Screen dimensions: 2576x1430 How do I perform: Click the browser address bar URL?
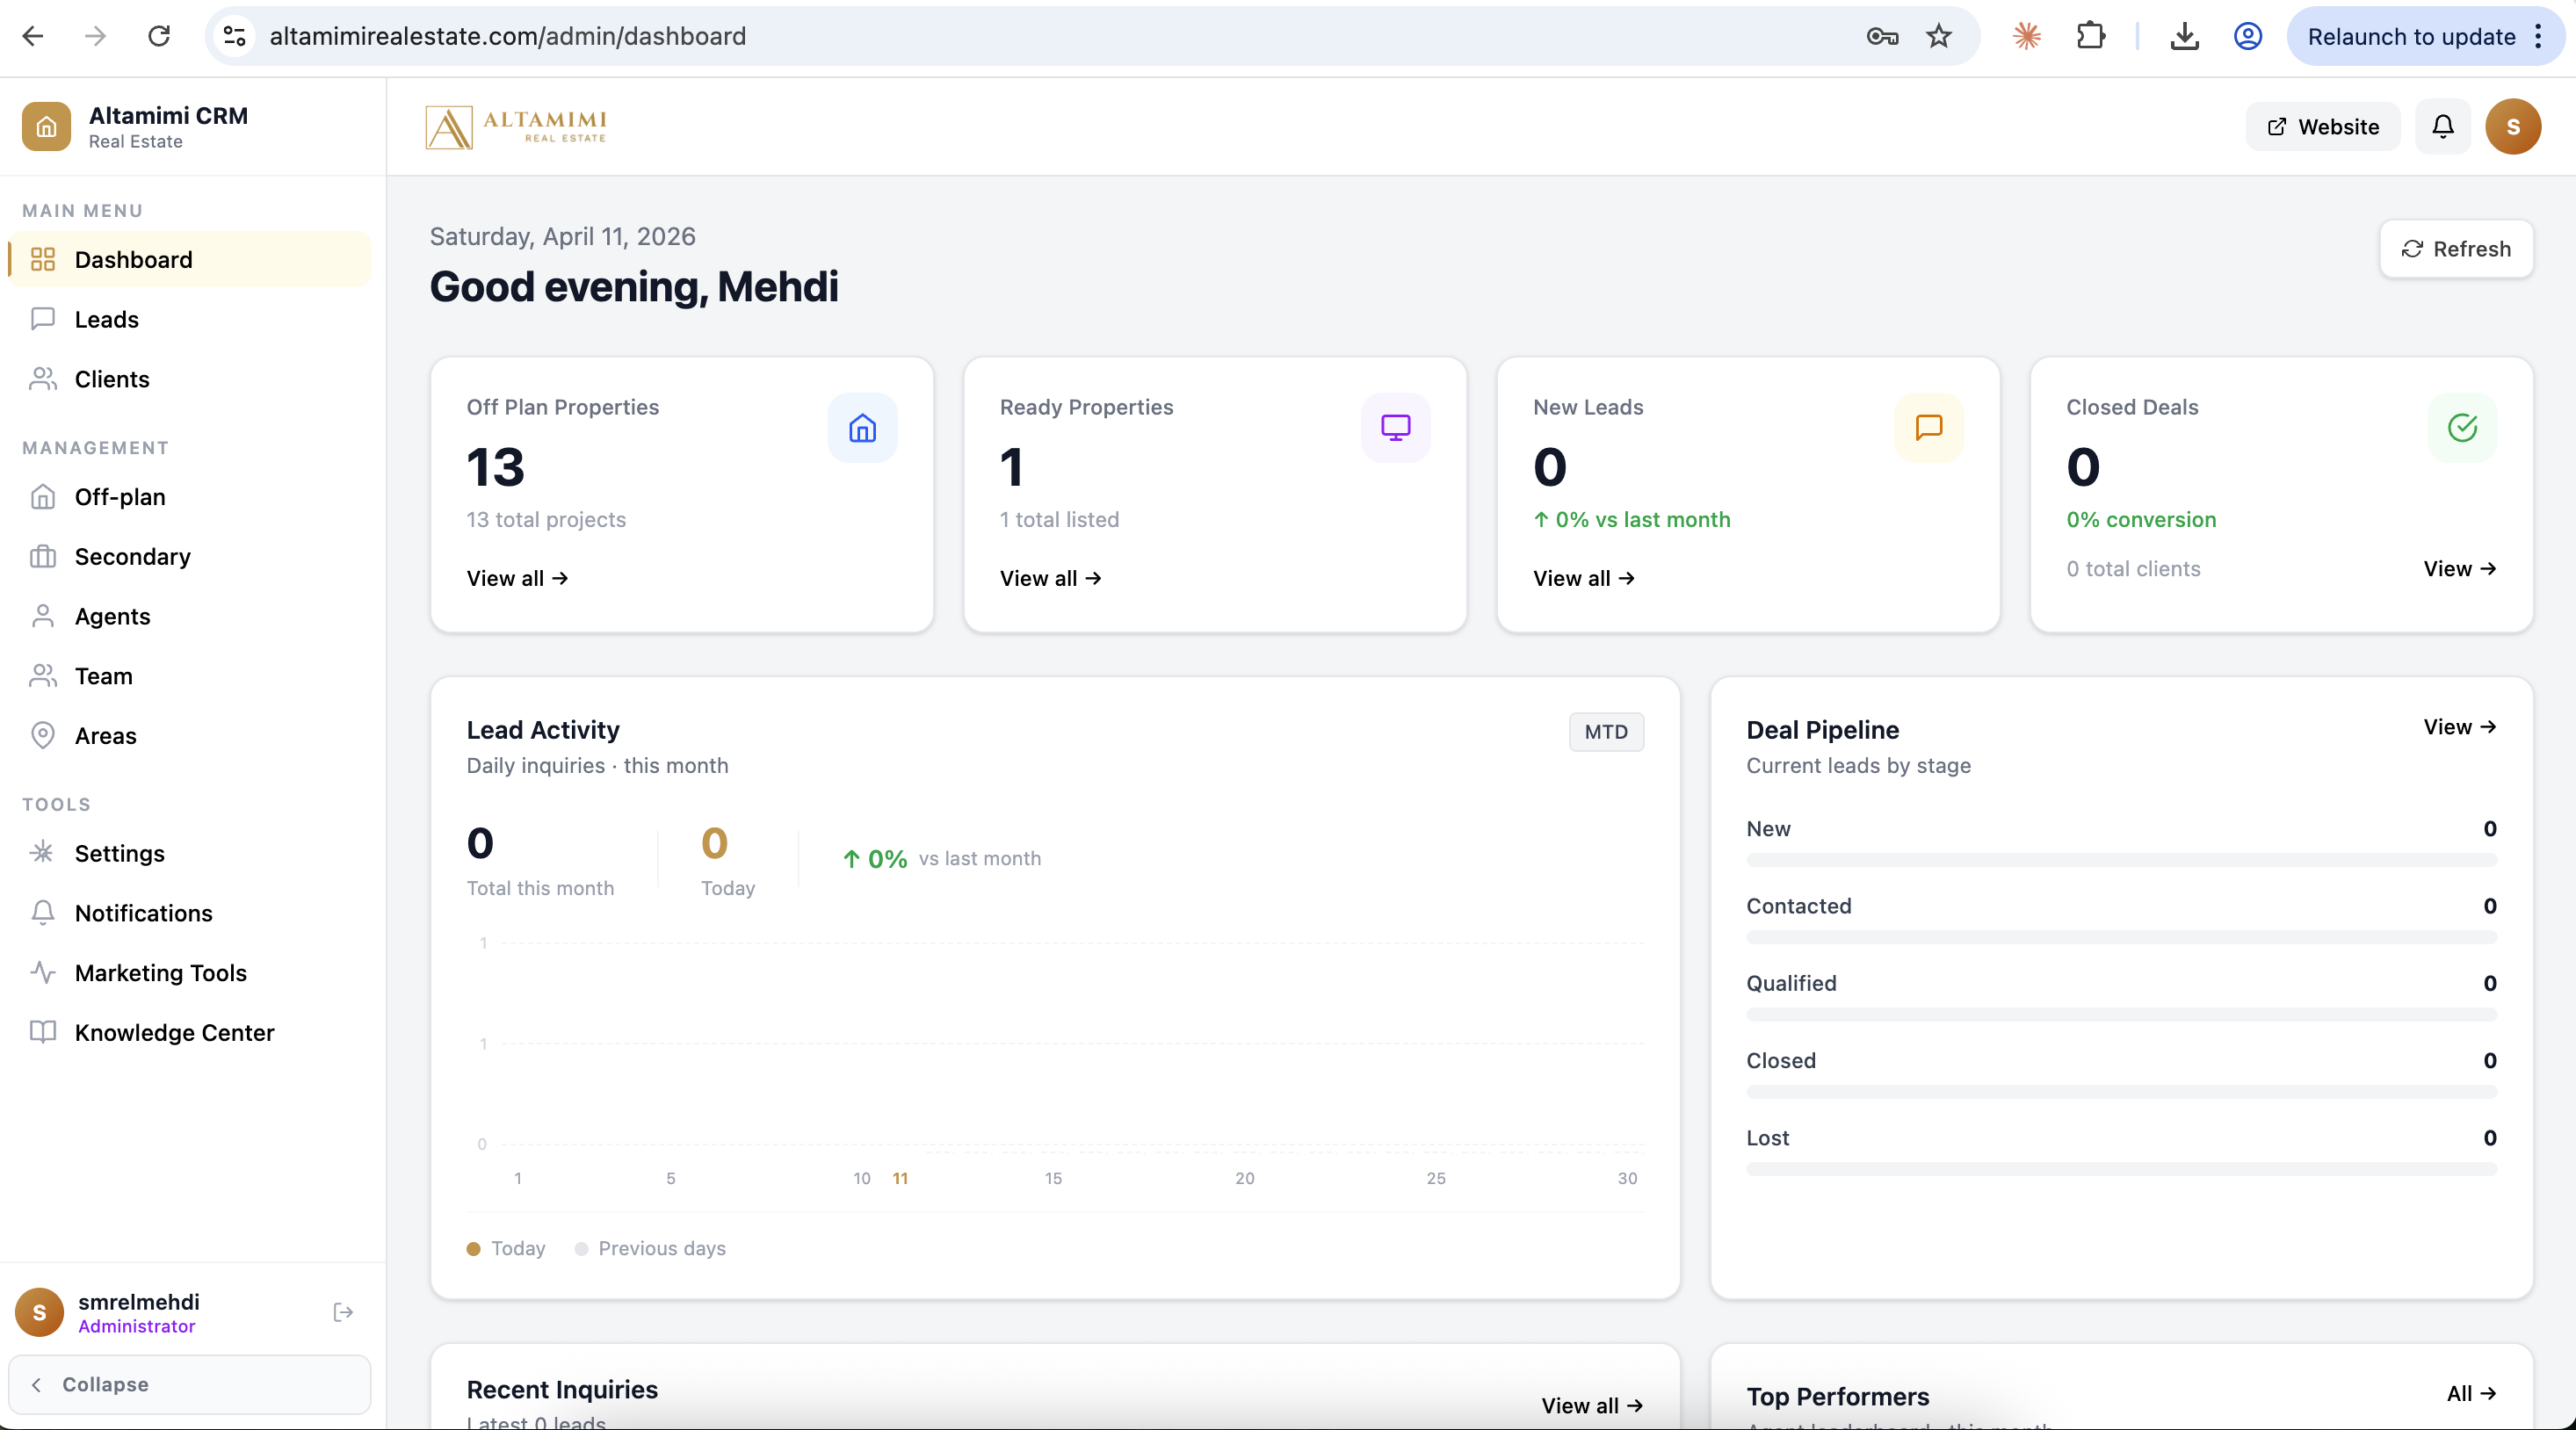click(x=507, y=37)
